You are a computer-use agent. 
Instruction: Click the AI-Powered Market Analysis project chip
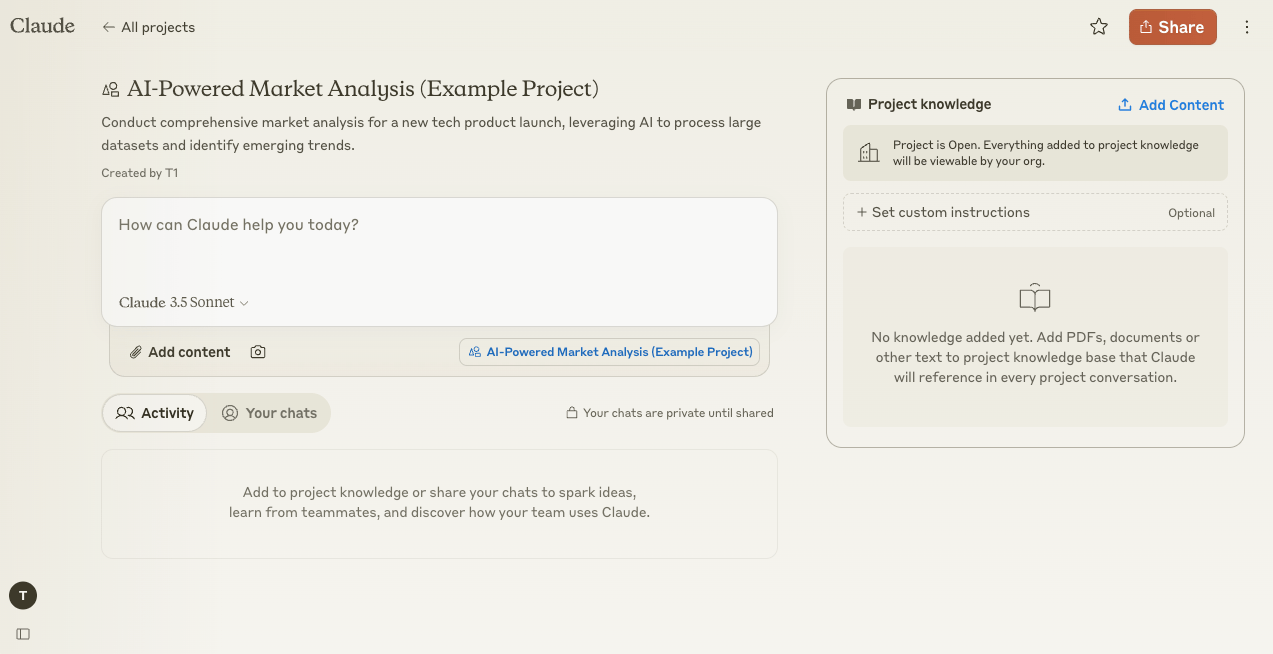pyautogui.click(x=610, y=352)
